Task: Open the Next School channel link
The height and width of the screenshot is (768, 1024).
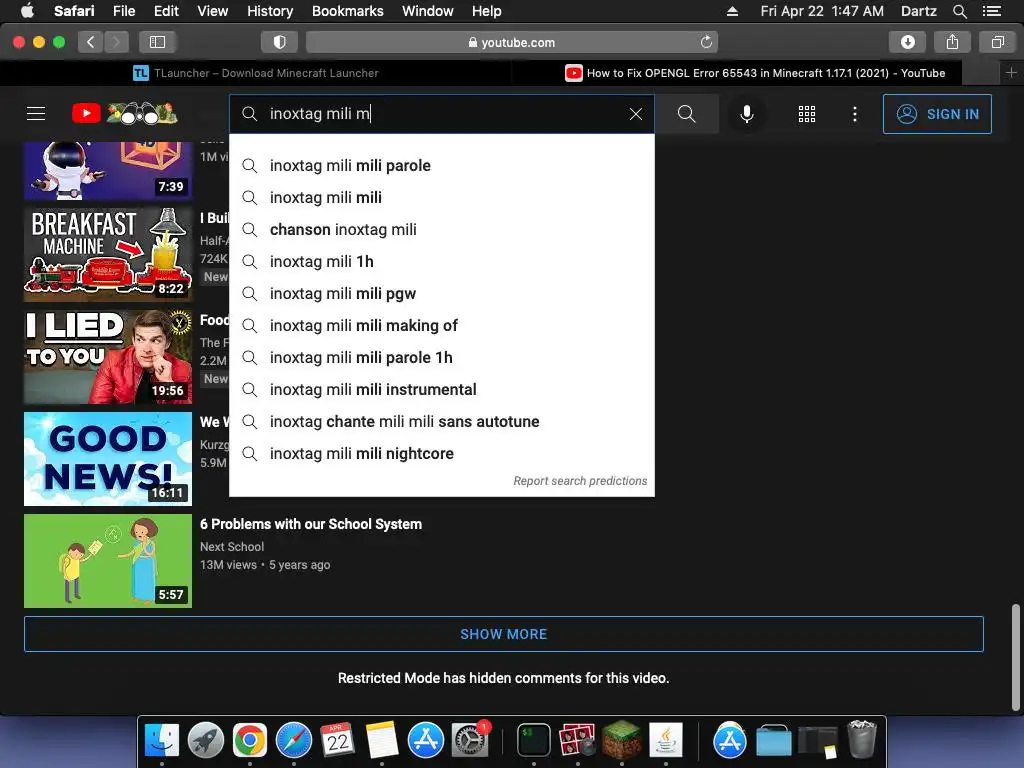Action: pos(232,547)
